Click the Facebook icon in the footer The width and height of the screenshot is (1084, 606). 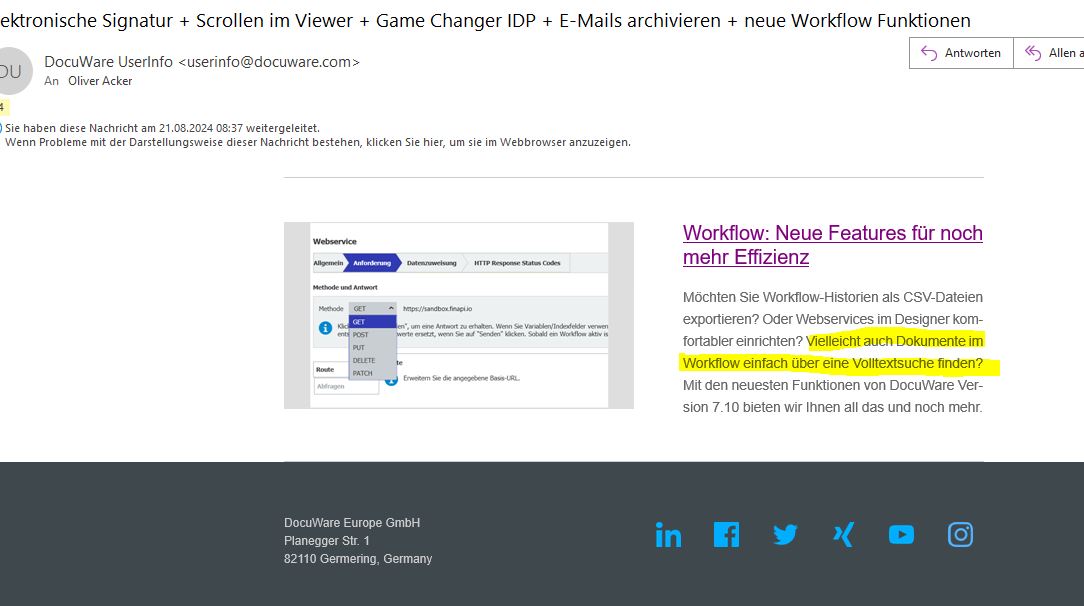pos(726,535)
